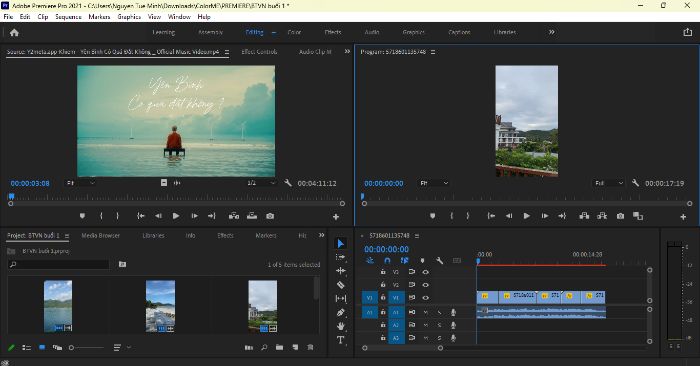Click New Item icon in Project panel

pos(295,347)
